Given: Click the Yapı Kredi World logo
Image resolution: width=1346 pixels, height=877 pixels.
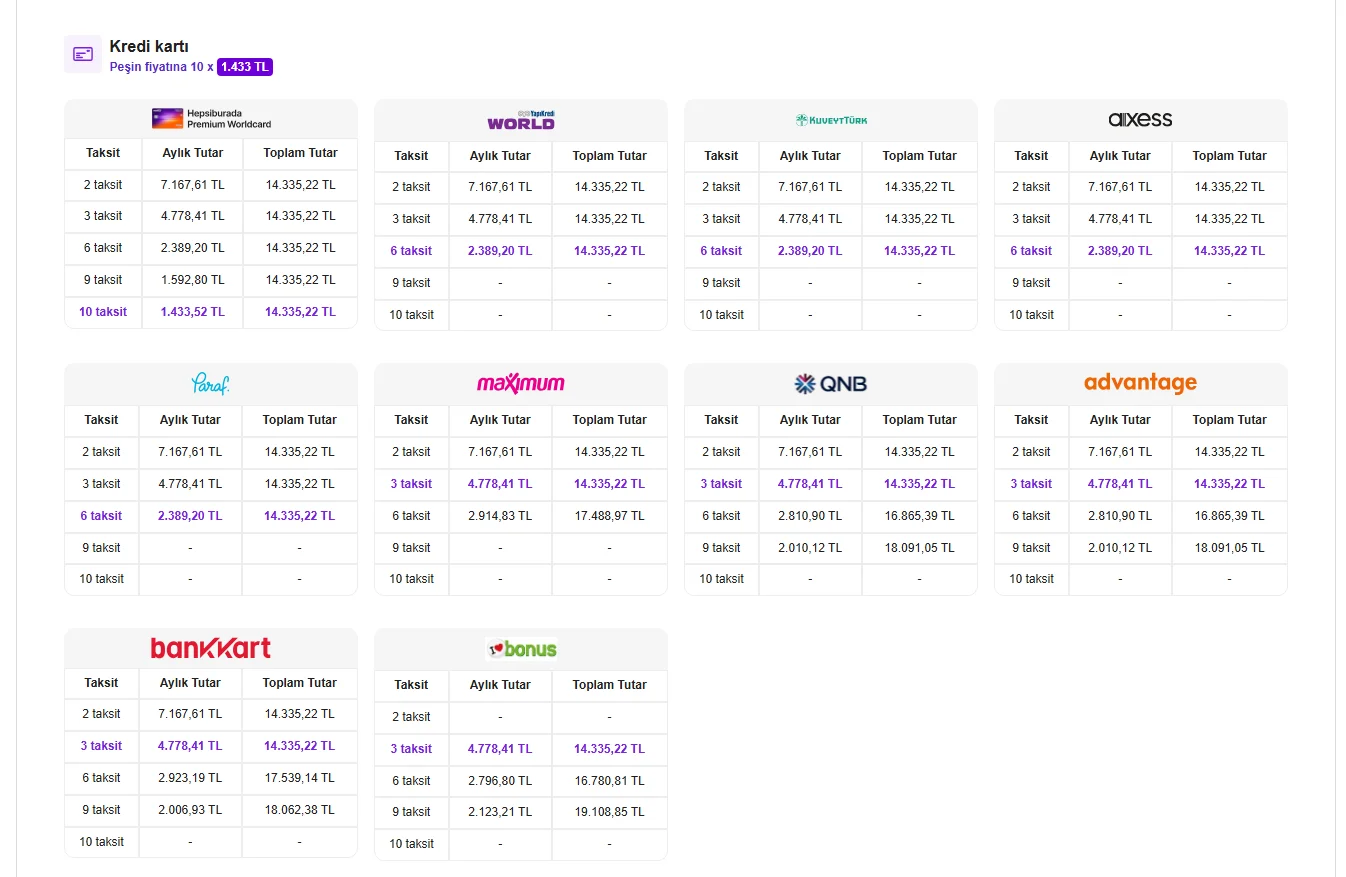Looking at the screenshot, I should pyautogui.click(x=520, y=120).
